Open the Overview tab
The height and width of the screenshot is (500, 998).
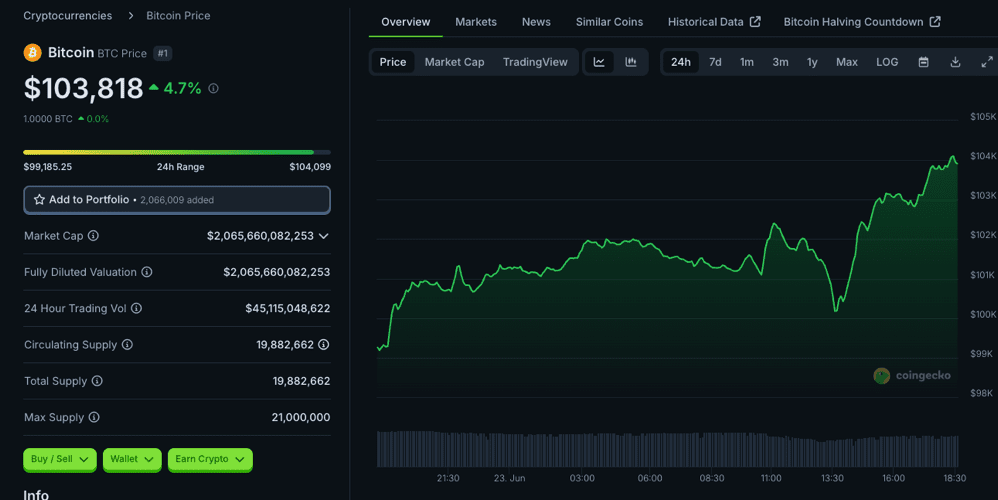(x=405, y=22)
